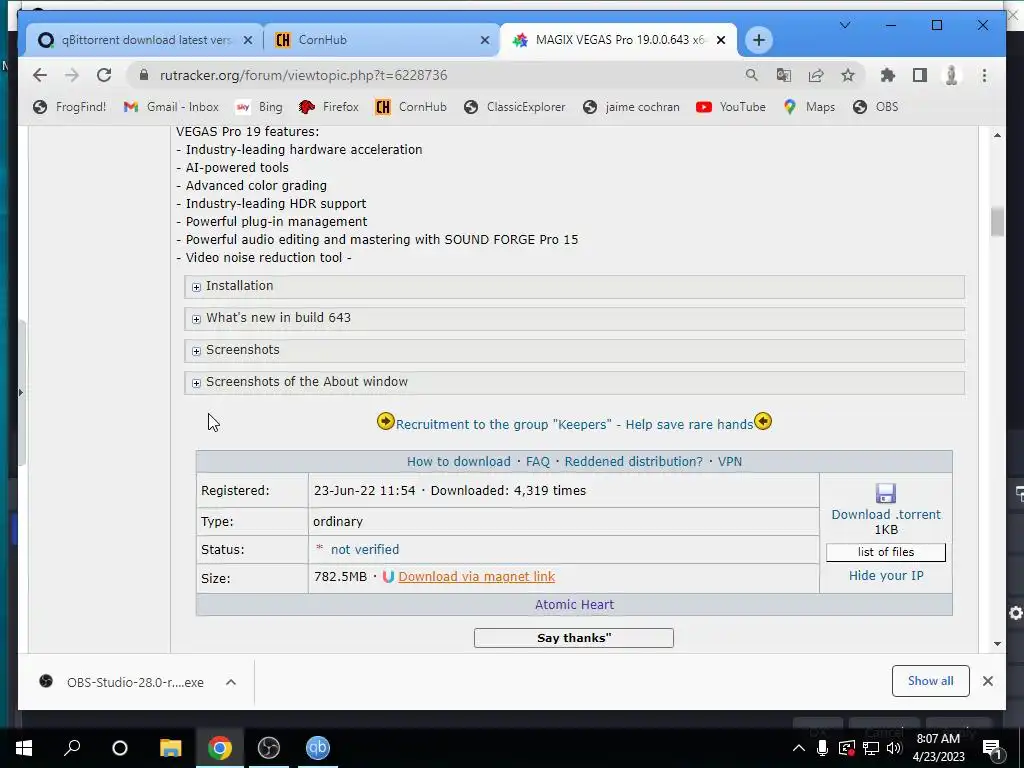1024x768 pixels.
Task: Click the Download .torrent link
Action: pos(886,515)
